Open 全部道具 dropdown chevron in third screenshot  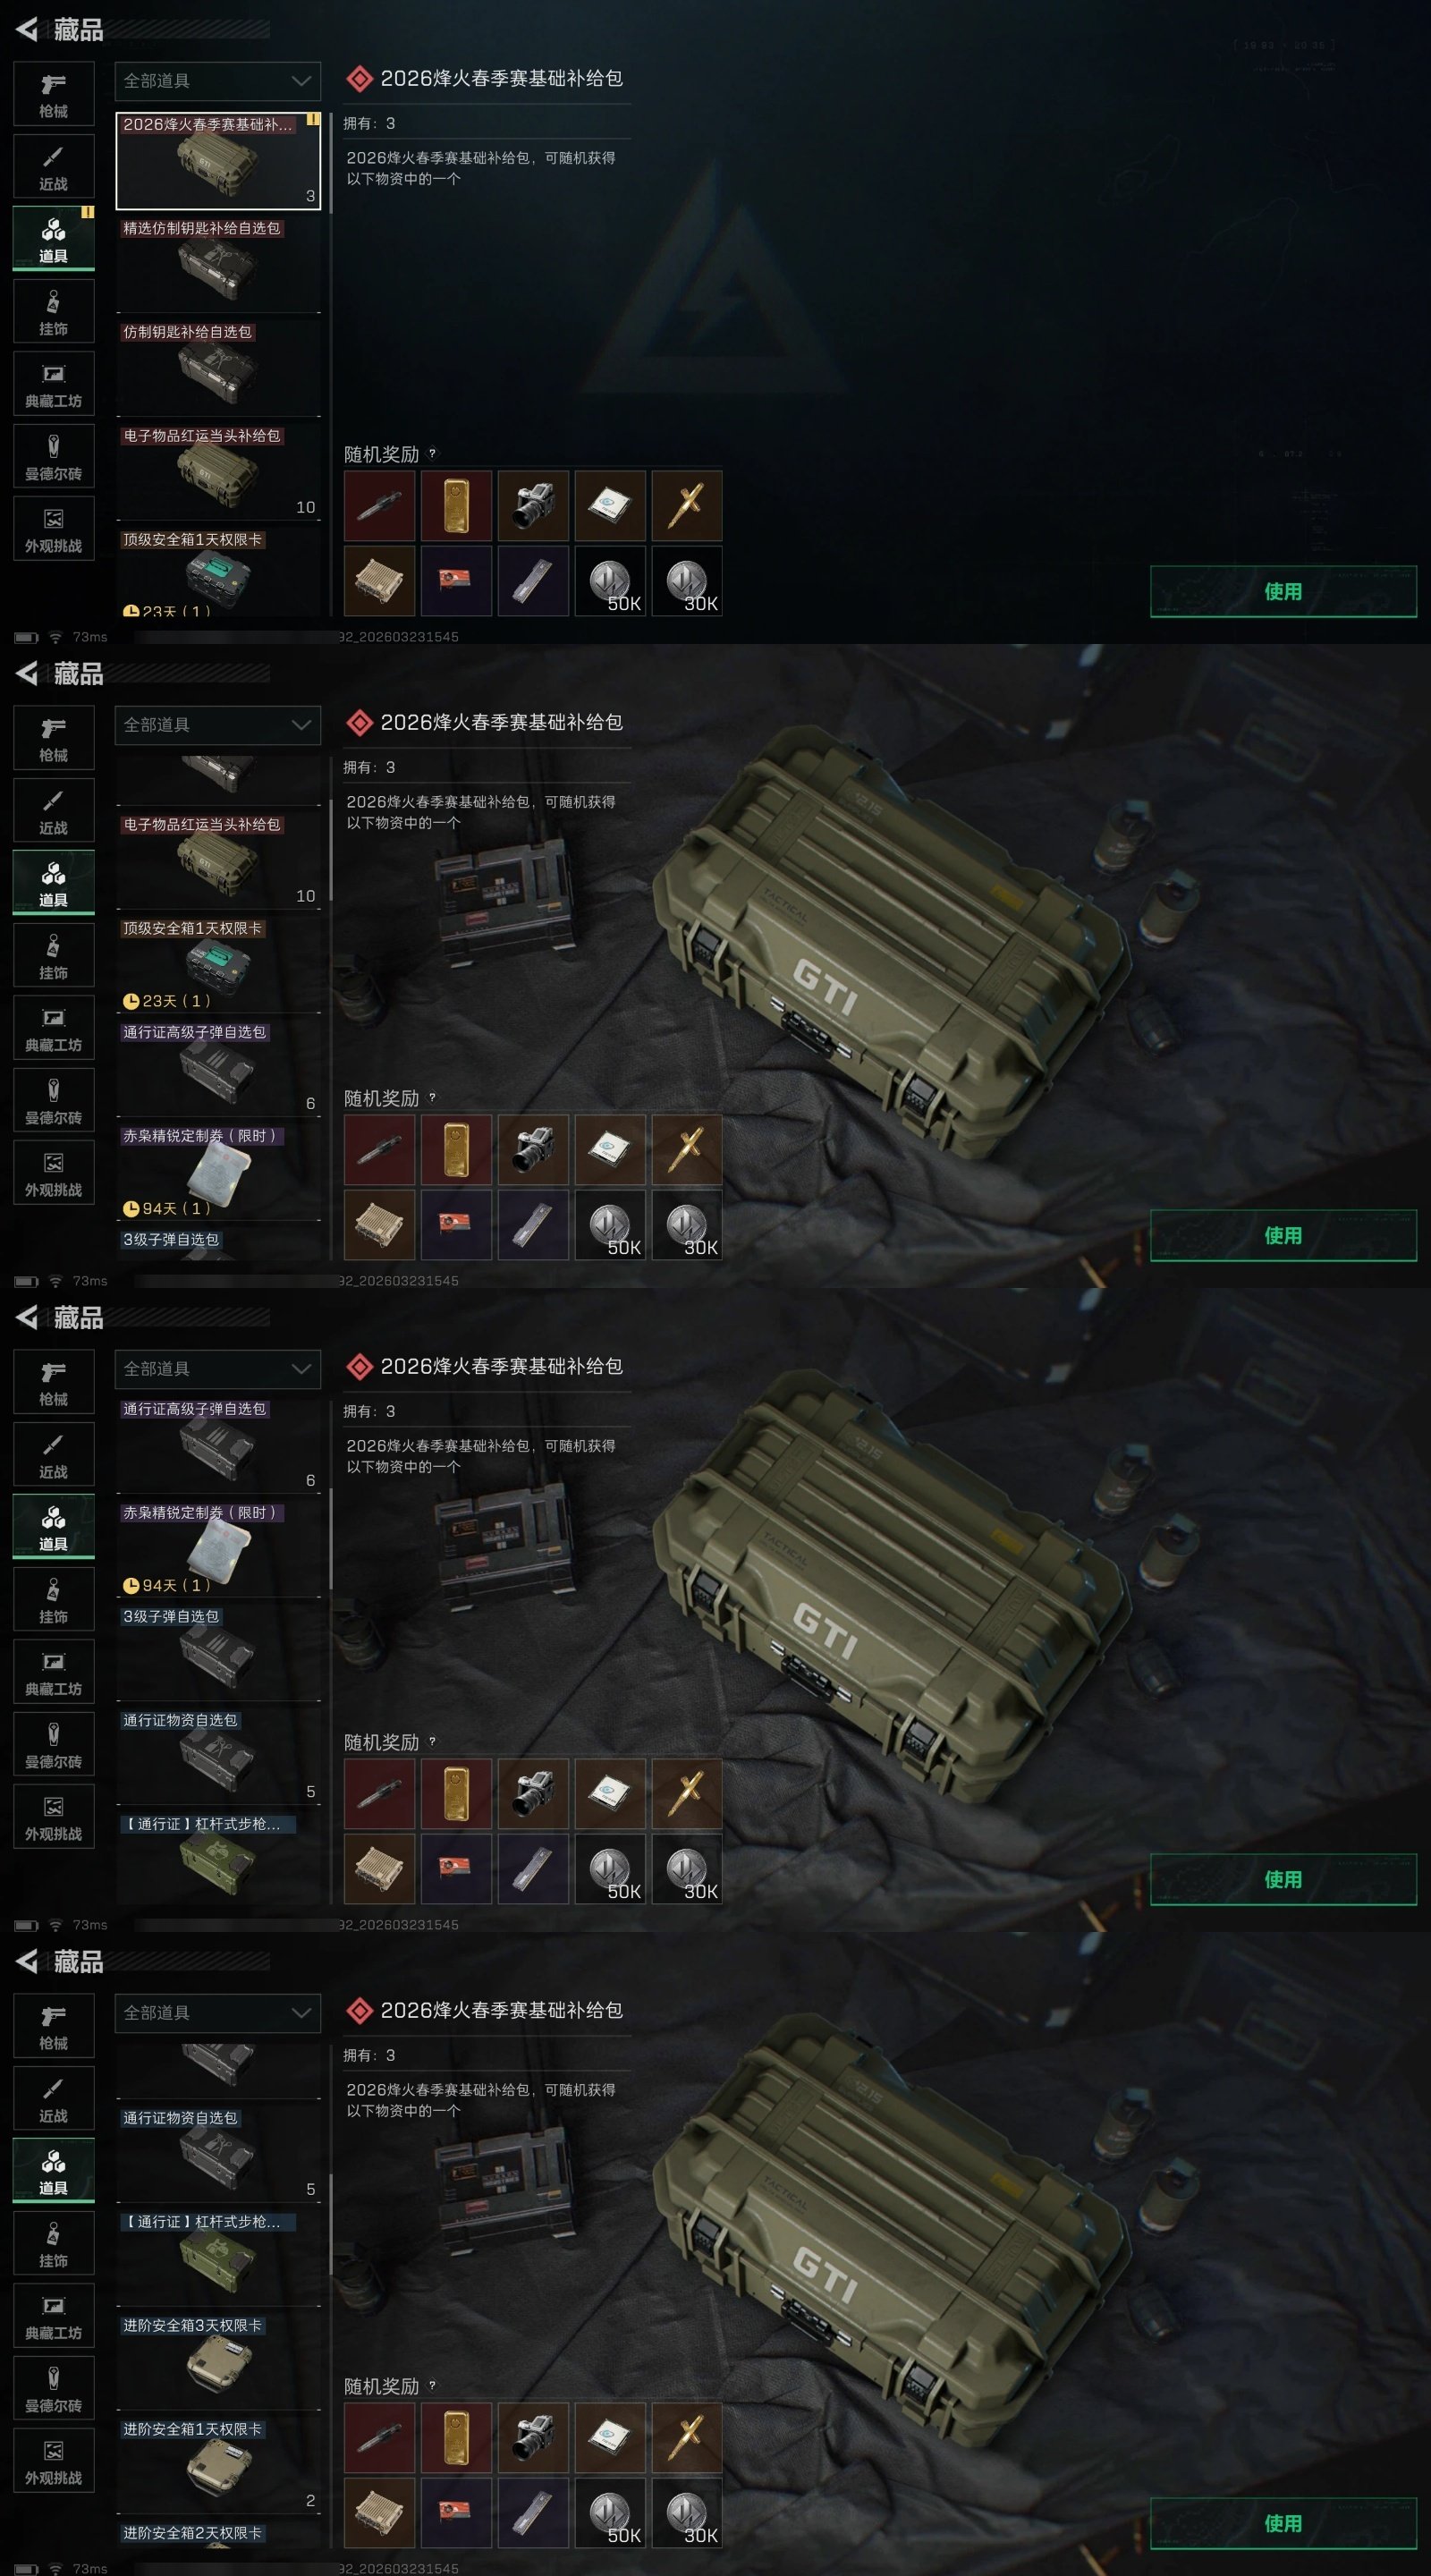pos(301,1368)
